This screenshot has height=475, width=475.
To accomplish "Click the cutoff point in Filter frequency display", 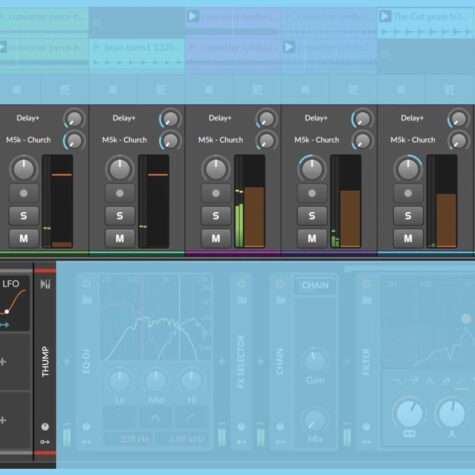I will point(466,318).
